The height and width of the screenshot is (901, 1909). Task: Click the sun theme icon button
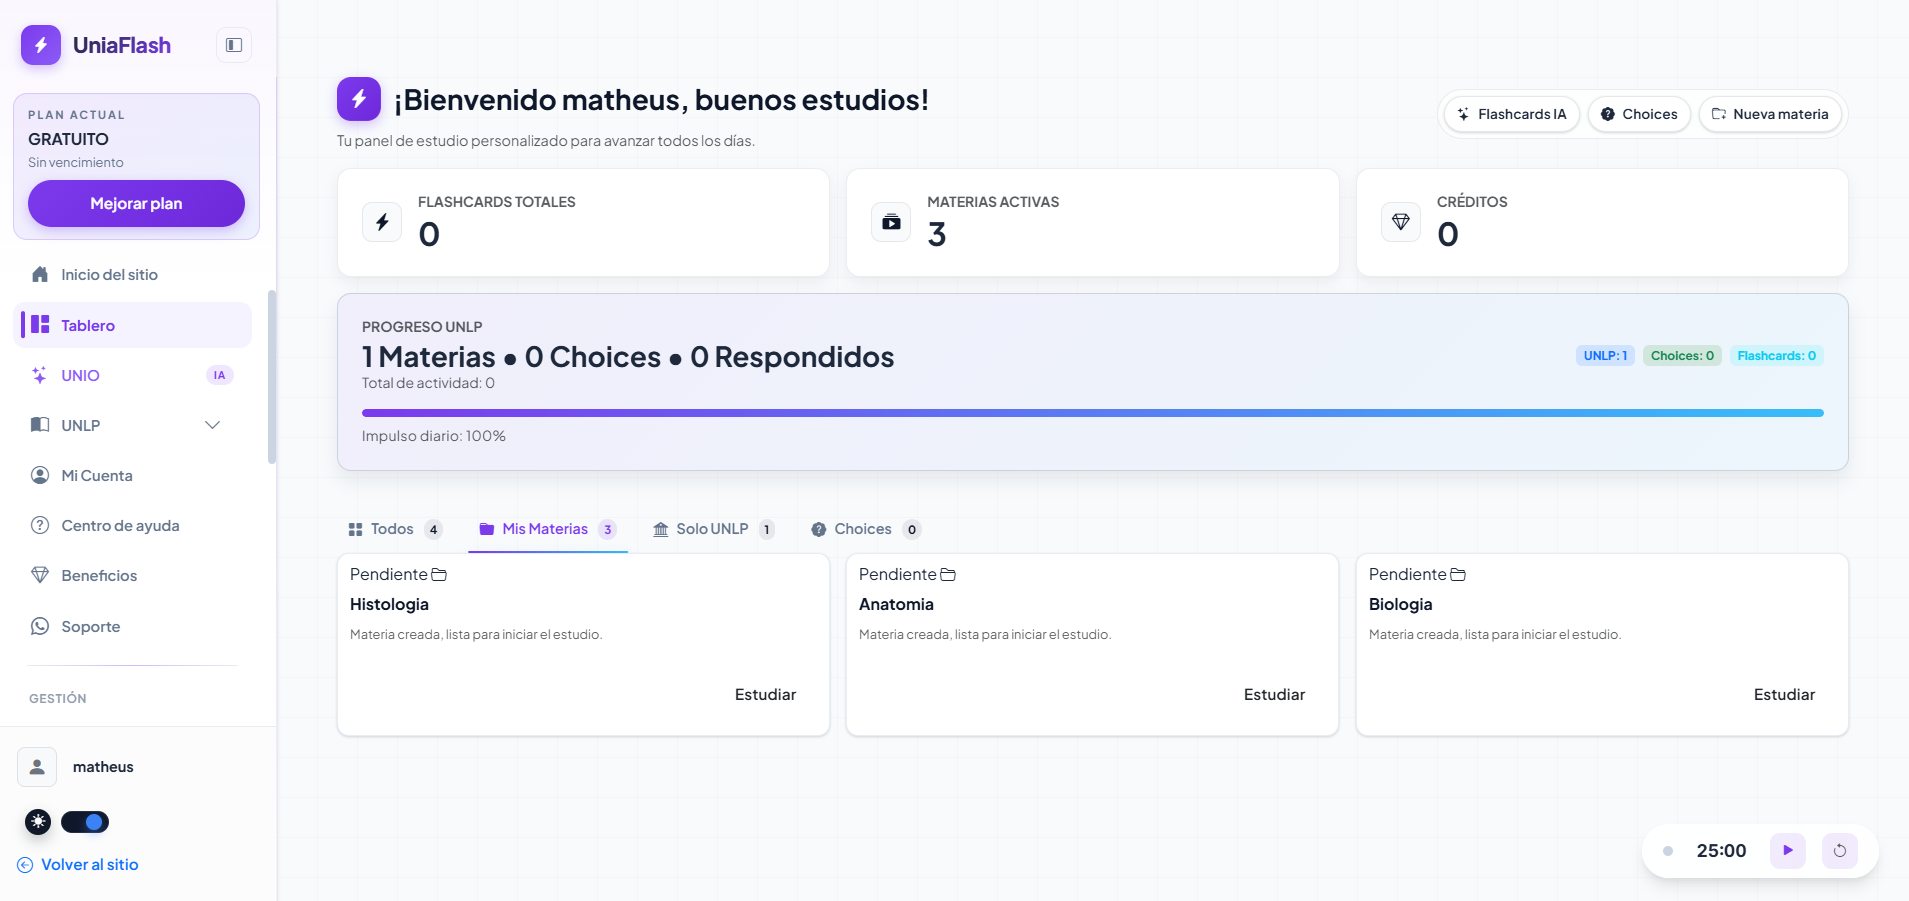coord(37,822)
